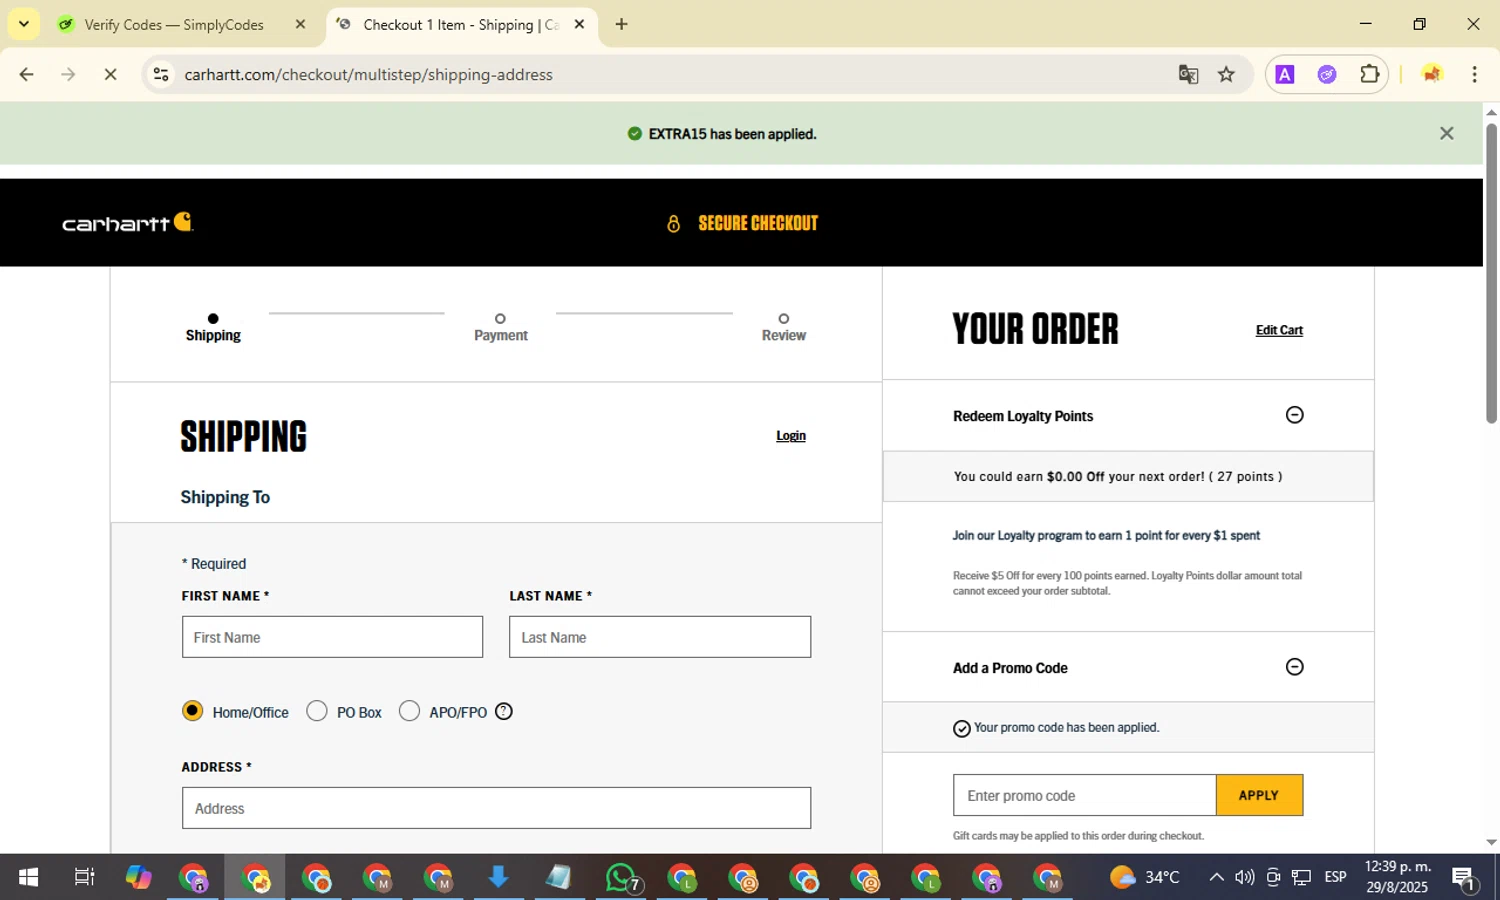Click the green checkmark in EXTRA15 banner
Screen dimensions: 1500x900
pos(634,133)
